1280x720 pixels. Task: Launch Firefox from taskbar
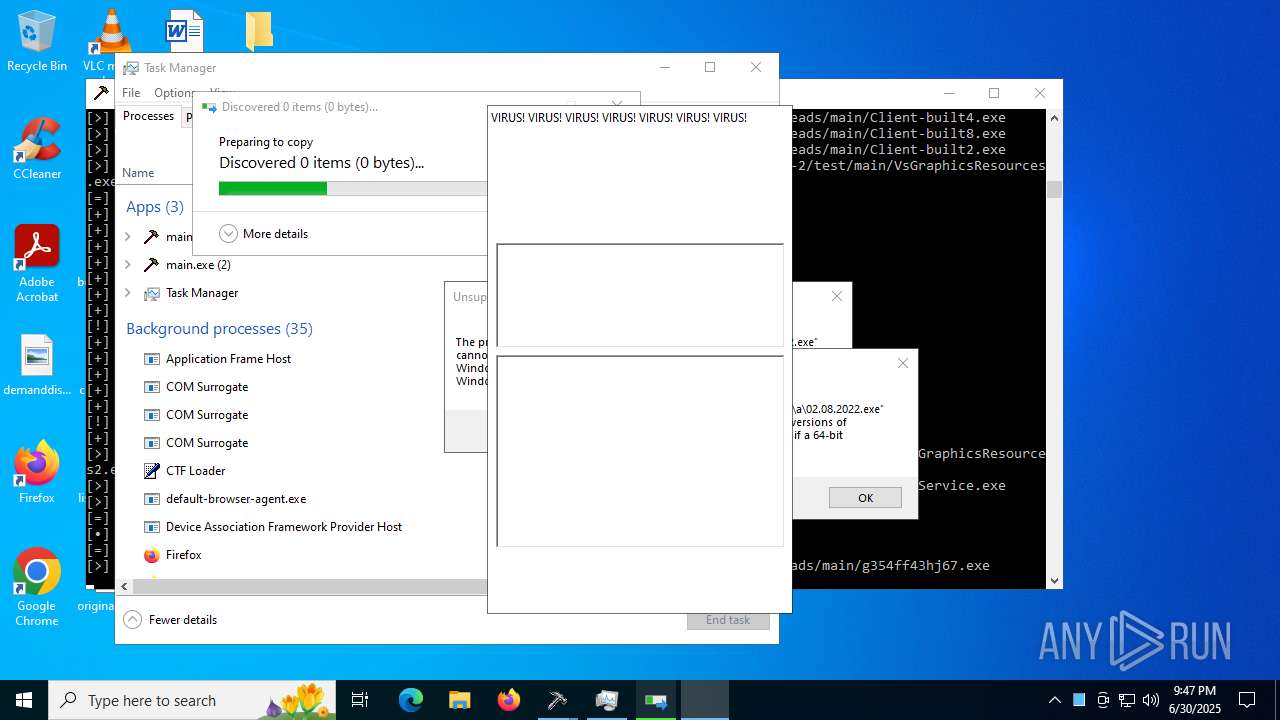tap(509, 700)
